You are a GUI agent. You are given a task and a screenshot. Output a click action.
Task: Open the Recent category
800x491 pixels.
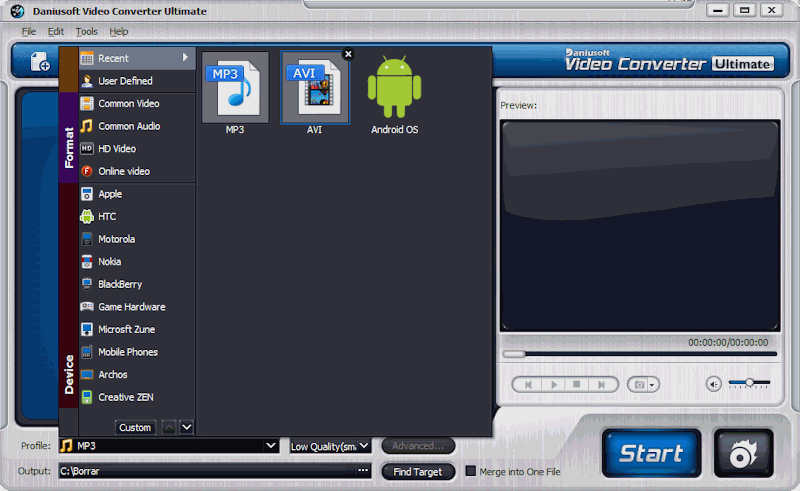point(137,58)
